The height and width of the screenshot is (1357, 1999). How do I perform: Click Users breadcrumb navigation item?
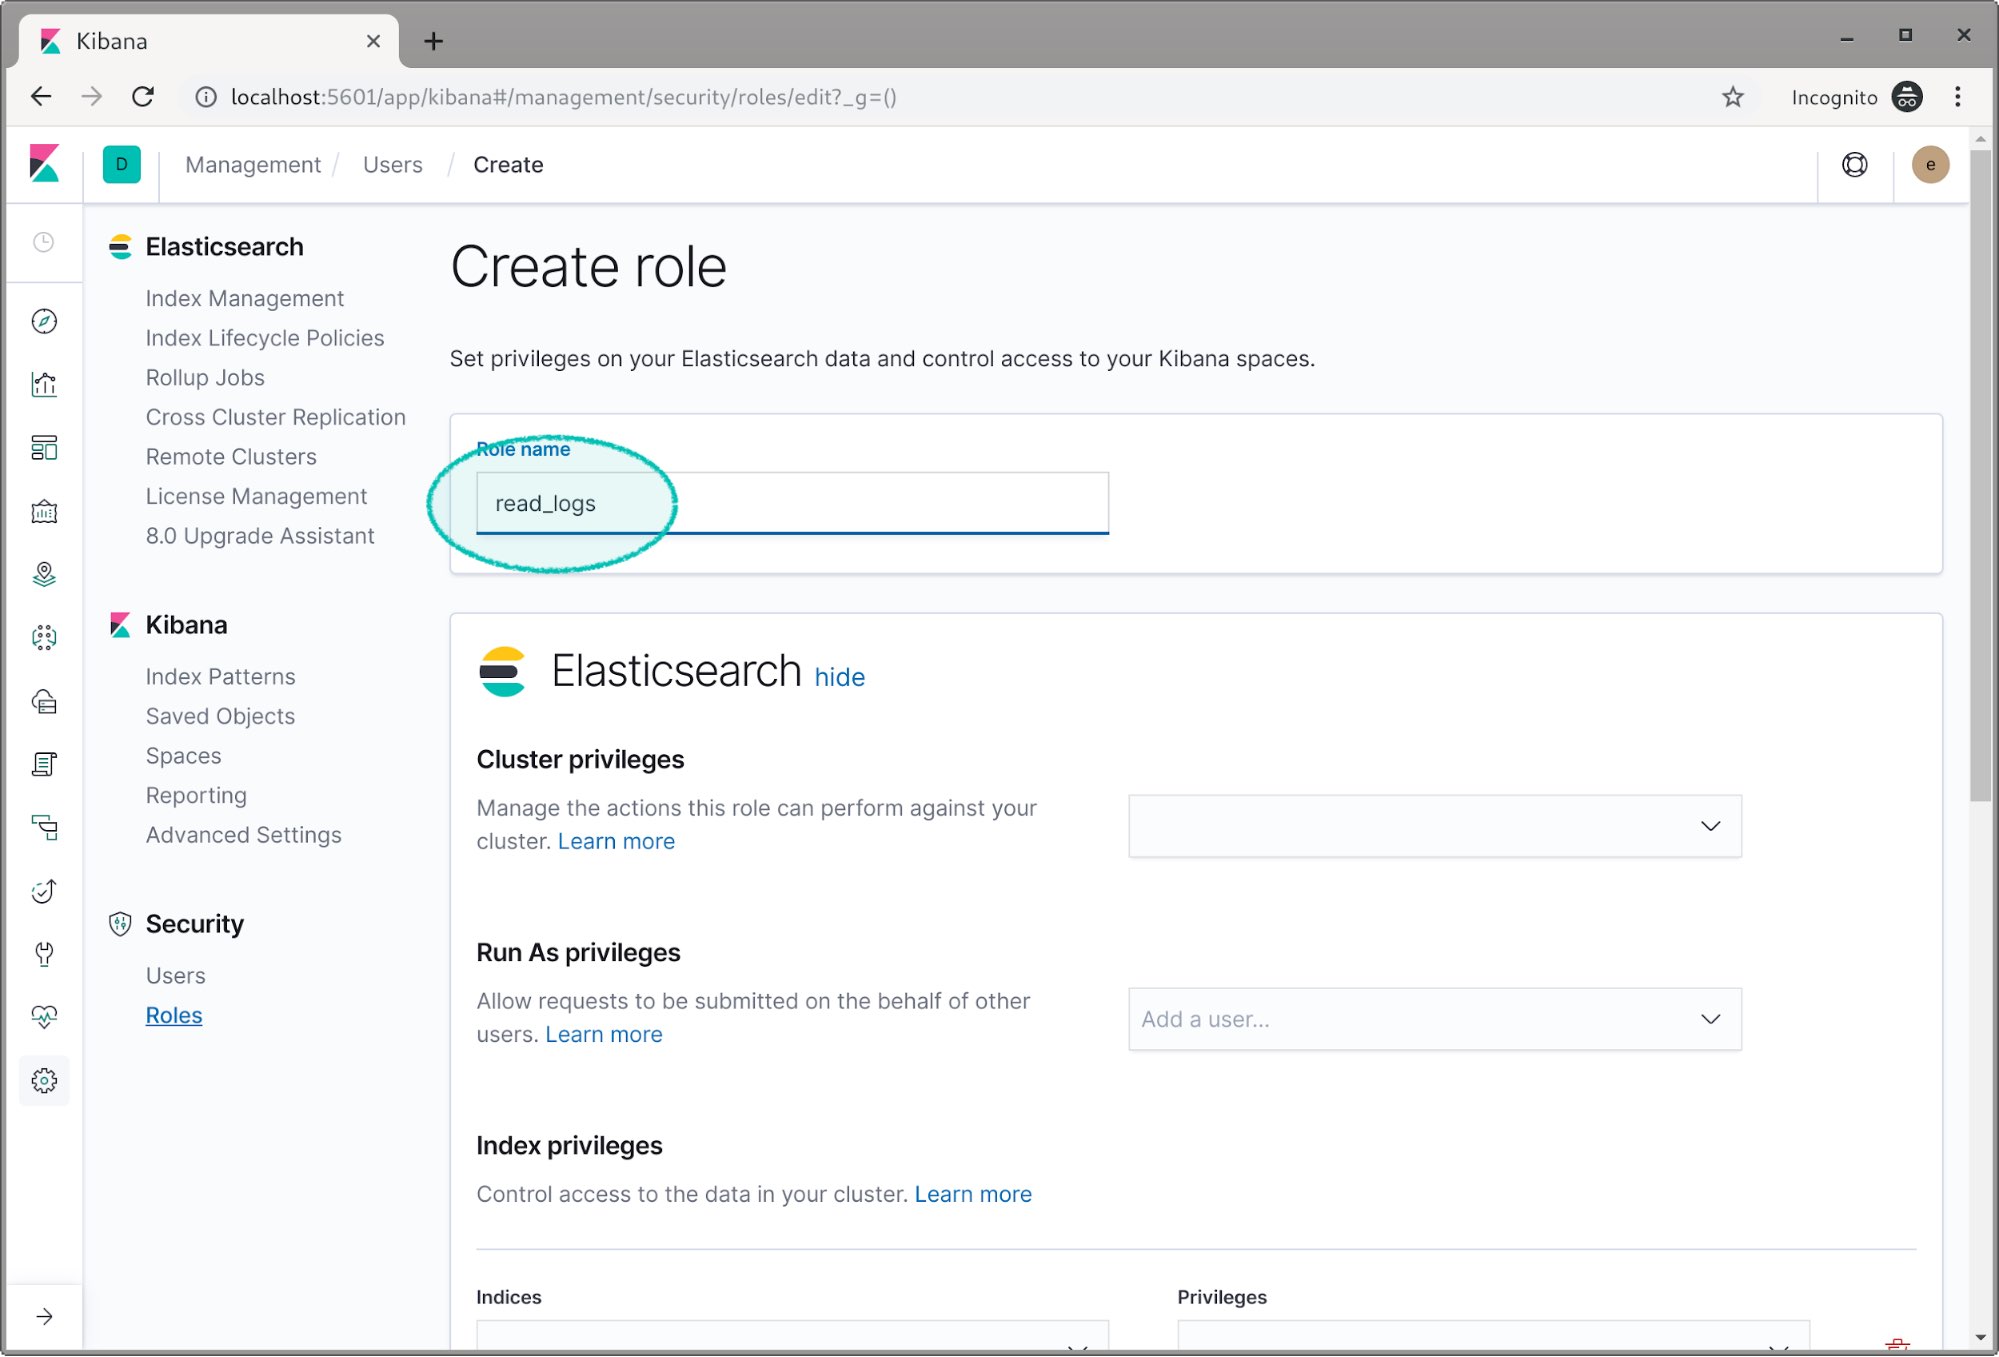392,165
